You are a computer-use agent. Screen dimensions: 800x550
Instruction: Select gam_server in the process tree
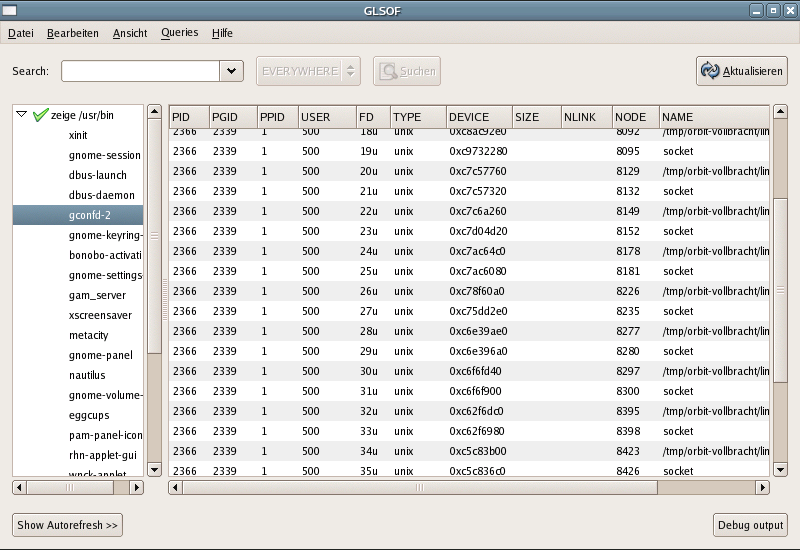coord(97,295)
